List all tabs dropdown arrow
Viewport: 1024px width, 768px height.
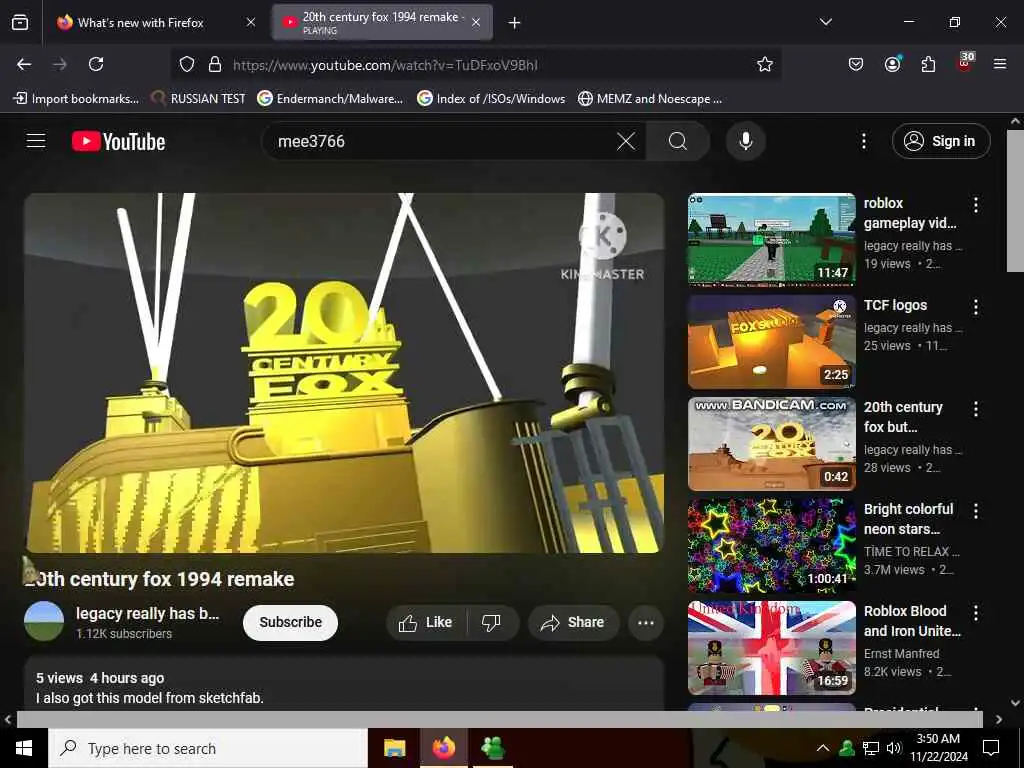(x=825, y=22)
